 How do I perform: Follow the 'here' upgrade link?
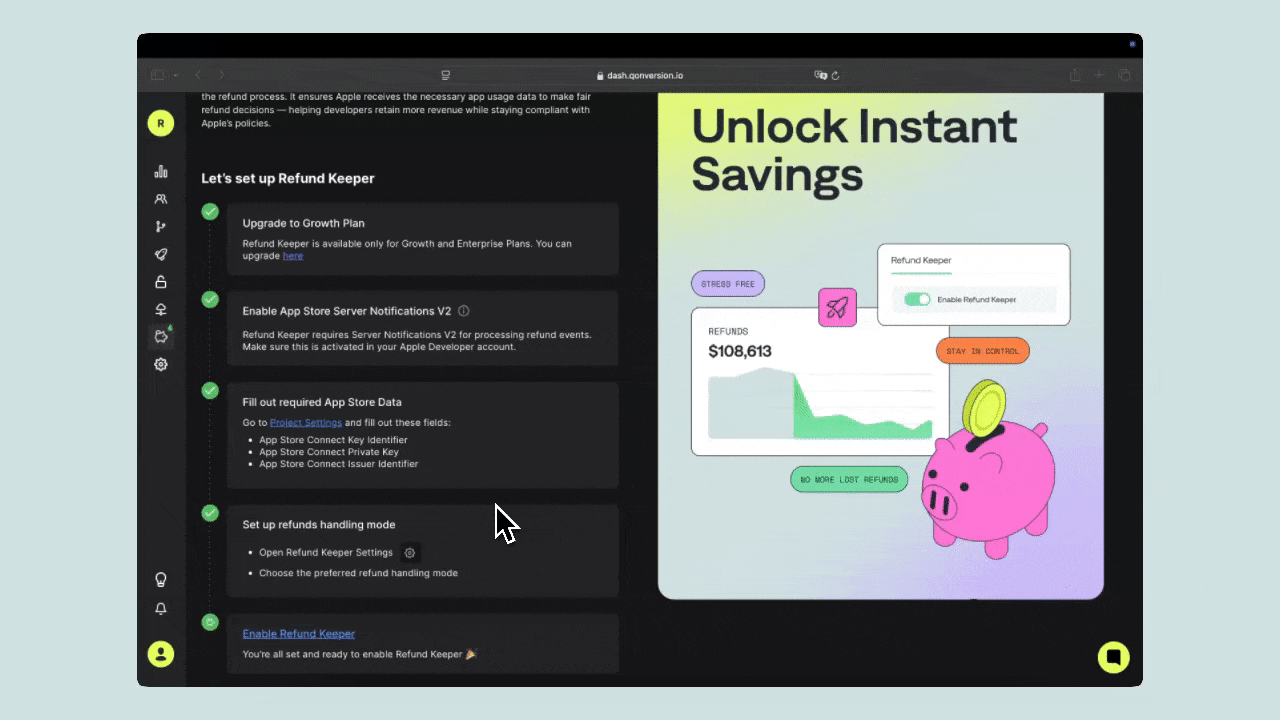click(x=292, y=256)
